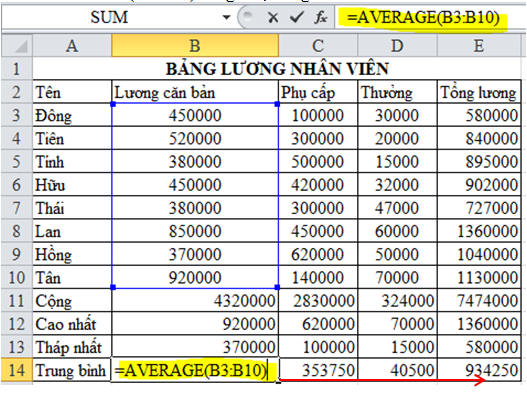Click the grand total 7474000
The image size is (527, 393).
479,301
